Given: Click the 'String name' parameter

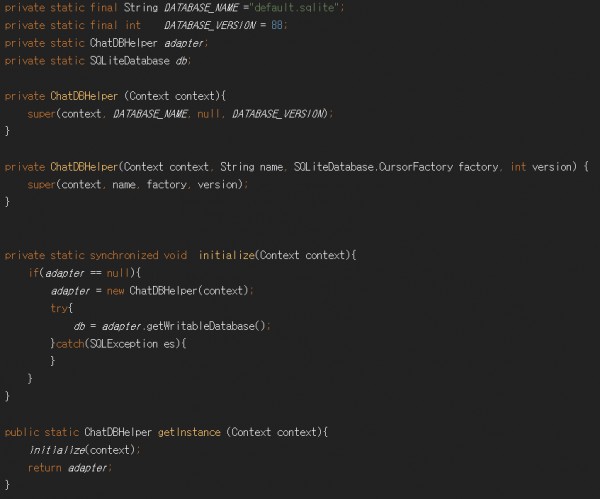Looking at the screenshot, I should pyautogui.click(x=251, y=167).
